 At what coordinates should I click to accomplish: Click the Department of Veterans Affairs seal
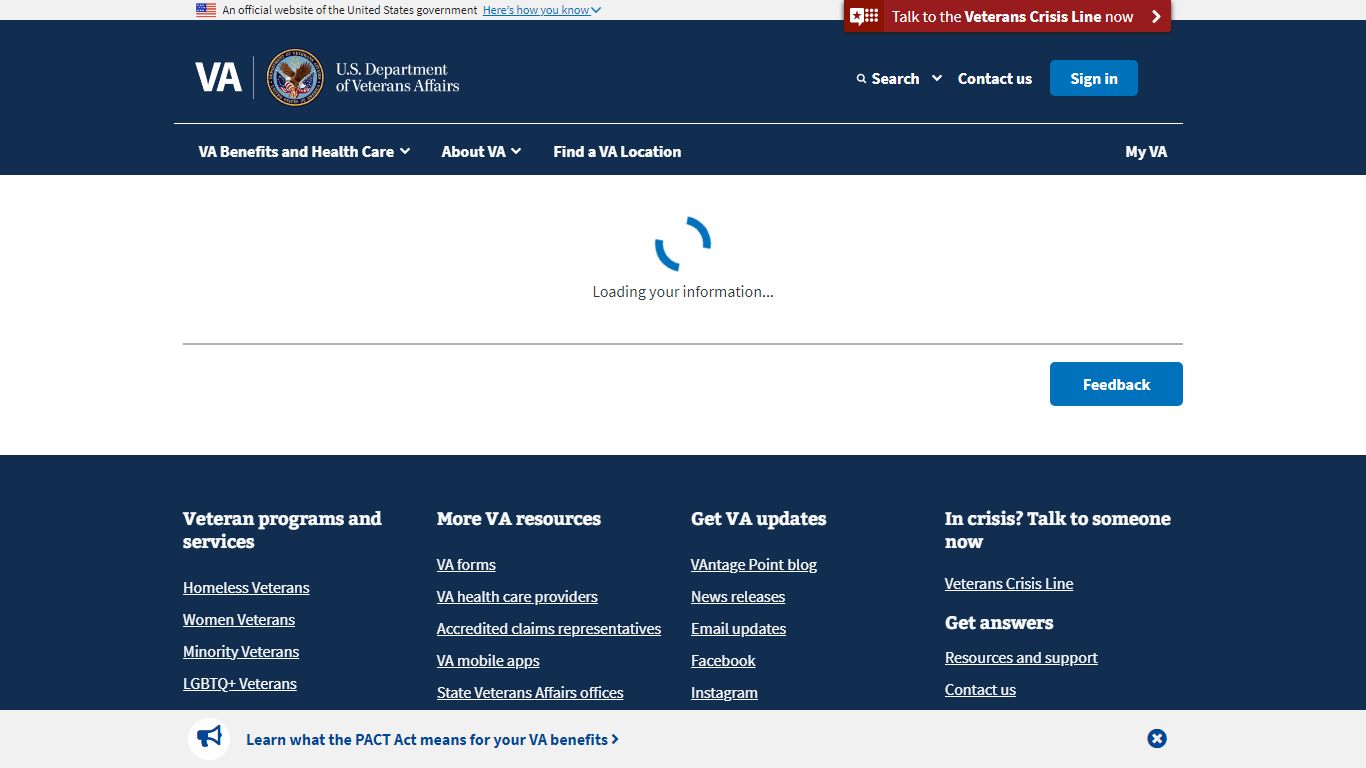tap(295, 78)
